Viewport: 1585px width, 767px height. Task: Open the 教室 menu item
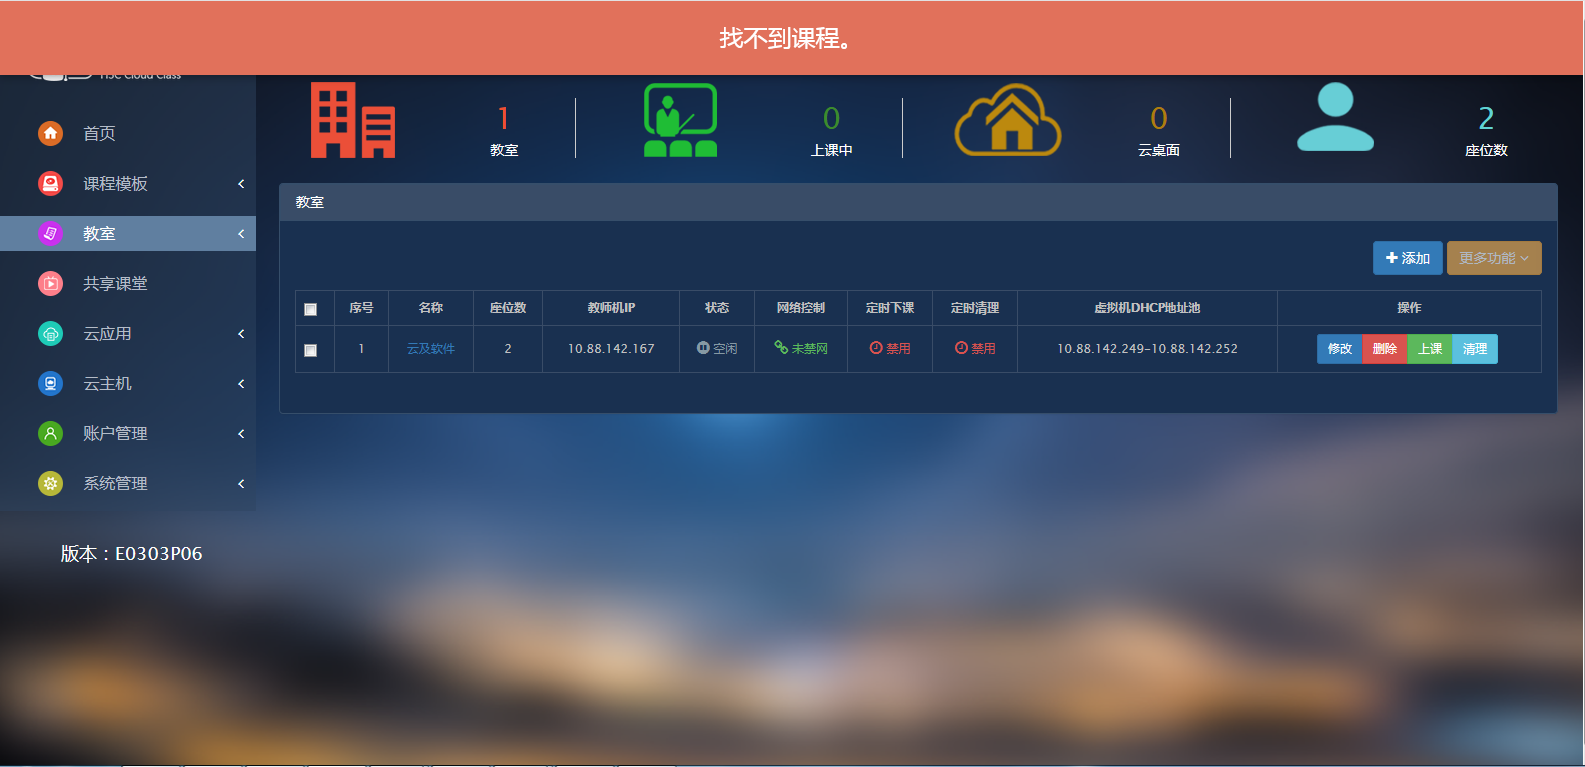(x=99, y=233)
